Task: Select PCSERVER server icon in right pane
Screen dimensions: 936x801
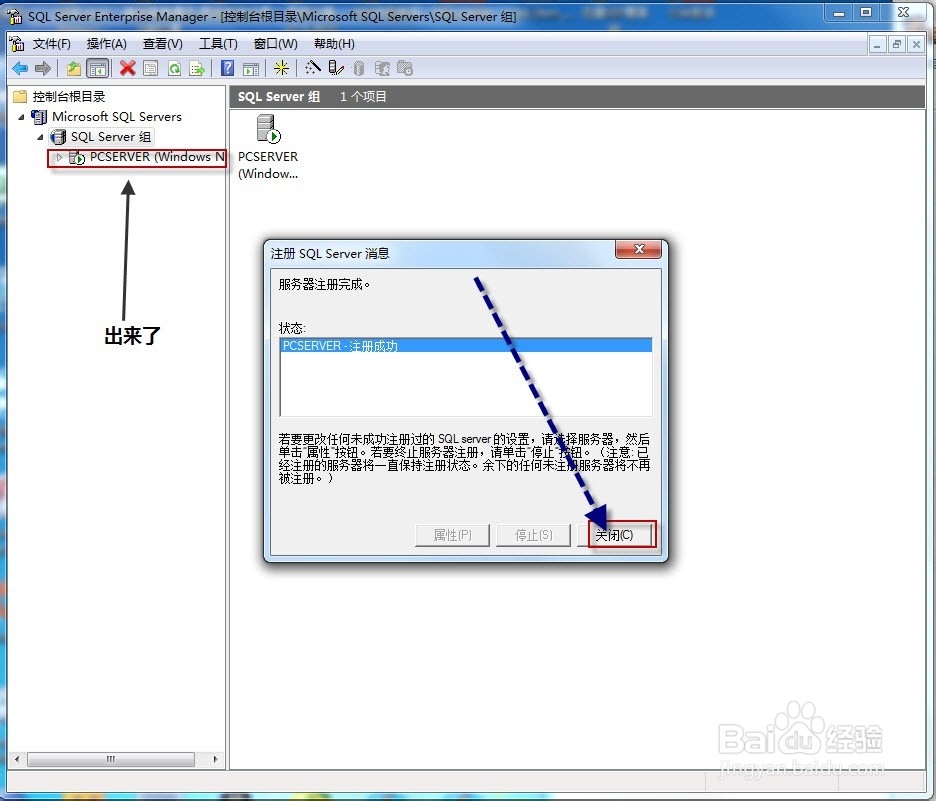Action: click(x=267, y=129)
